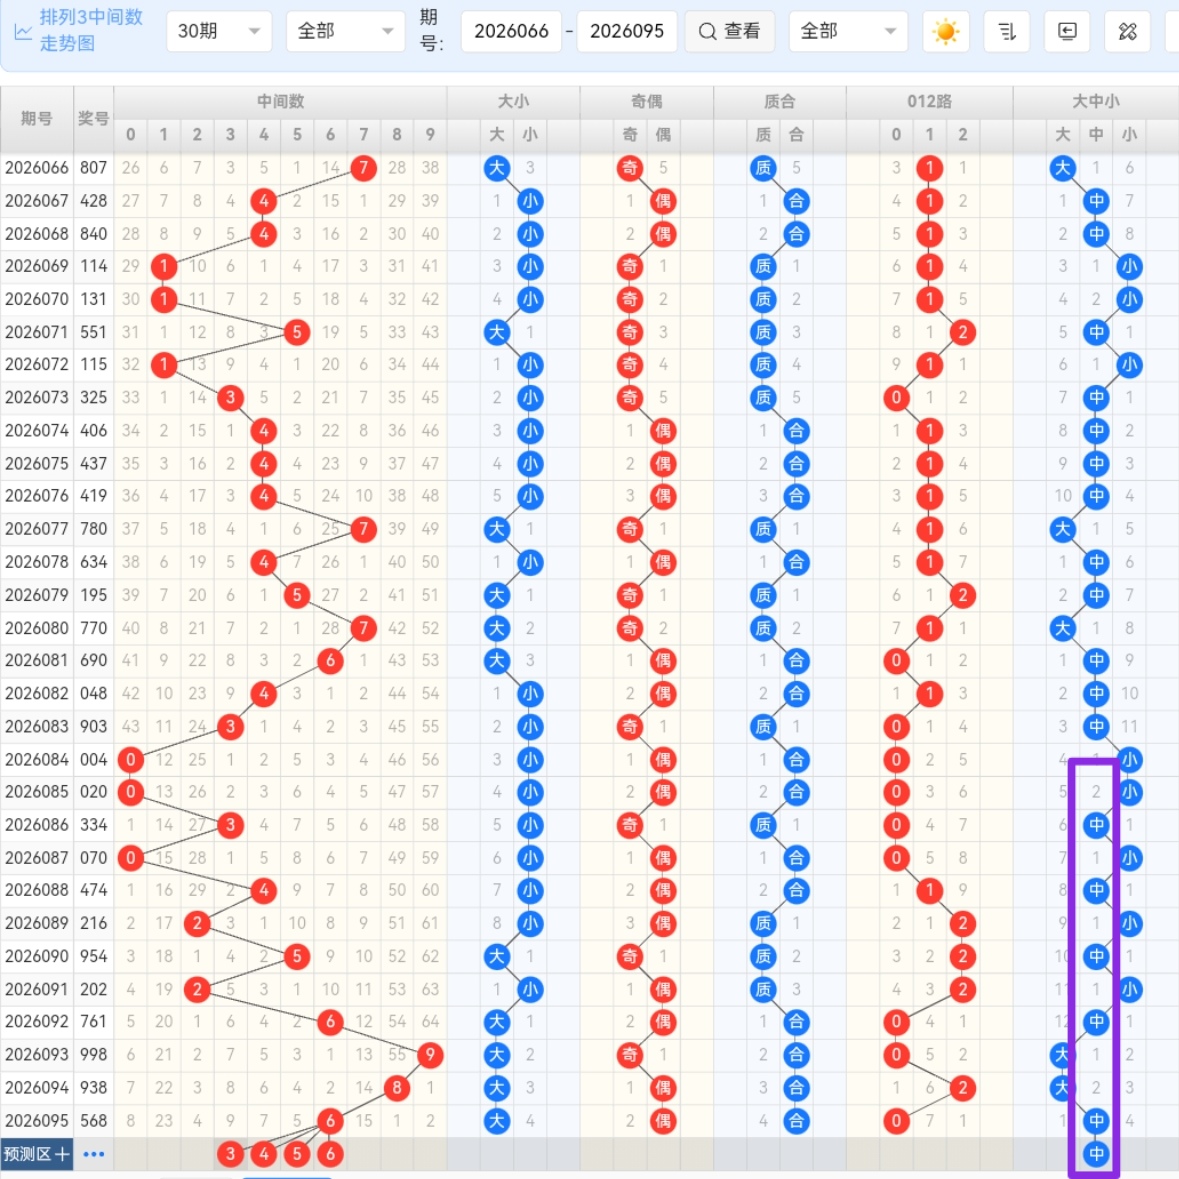Image resolution: width=1179 pixels, height=1179 pixels.
Task: Click the drawing tools crossed-pencil icon
Action: click(1127, 32)
